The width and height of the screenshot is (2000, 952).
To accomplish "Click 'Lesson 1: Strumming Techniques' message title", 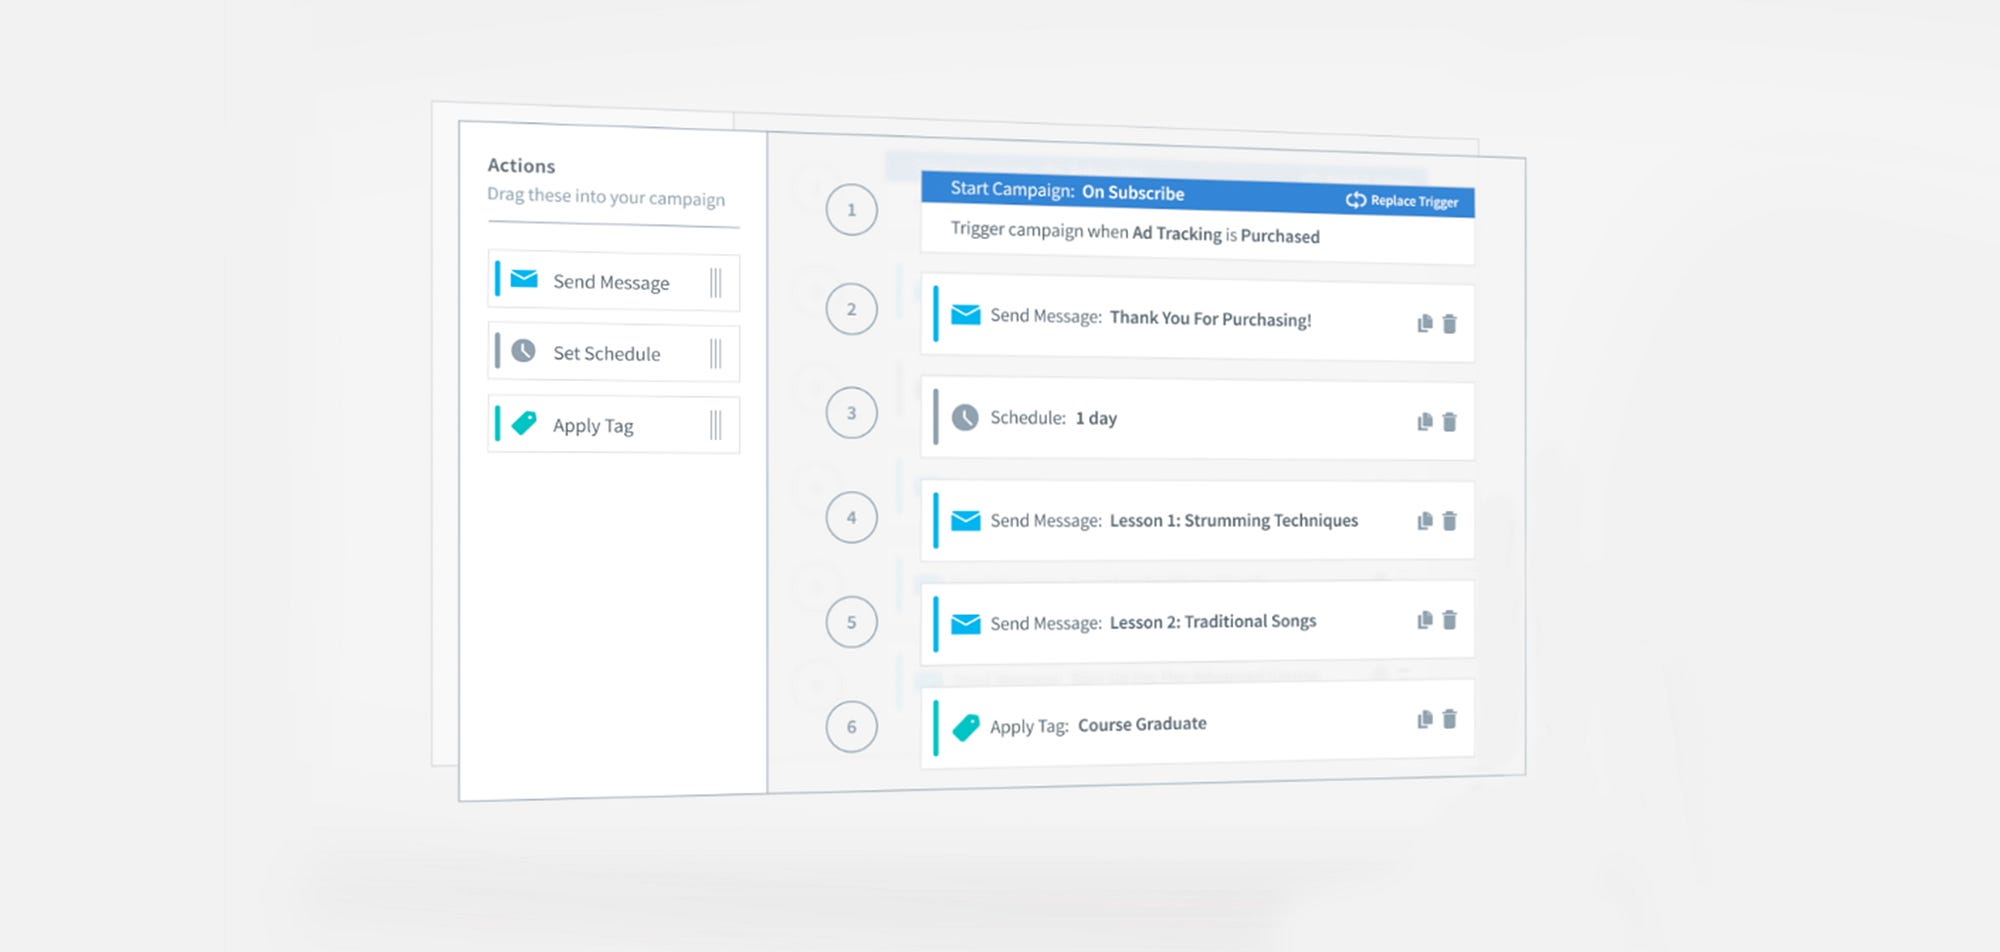I will 1234,520.
